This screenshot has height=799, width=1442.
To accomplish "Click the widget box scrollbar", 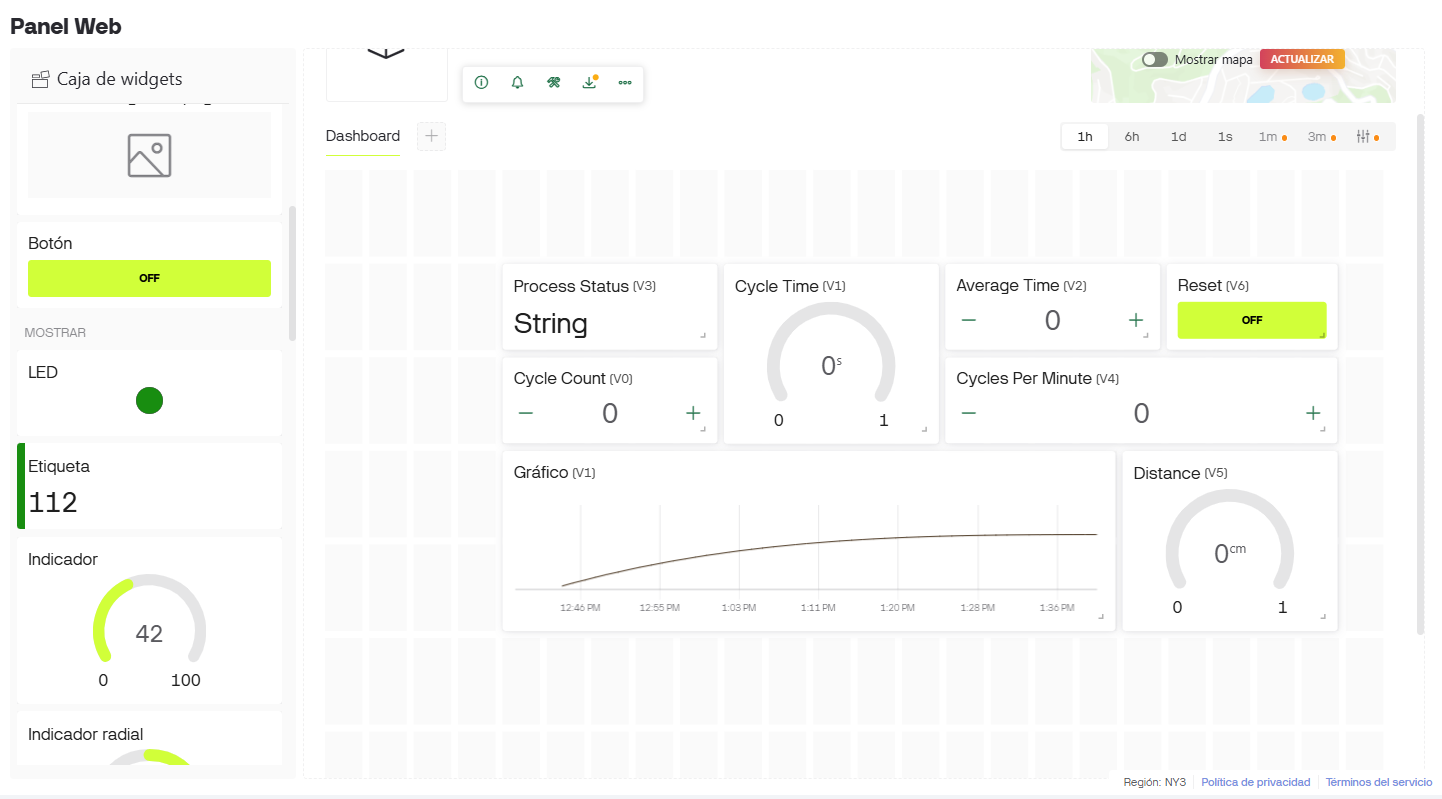I will point(292,273).
